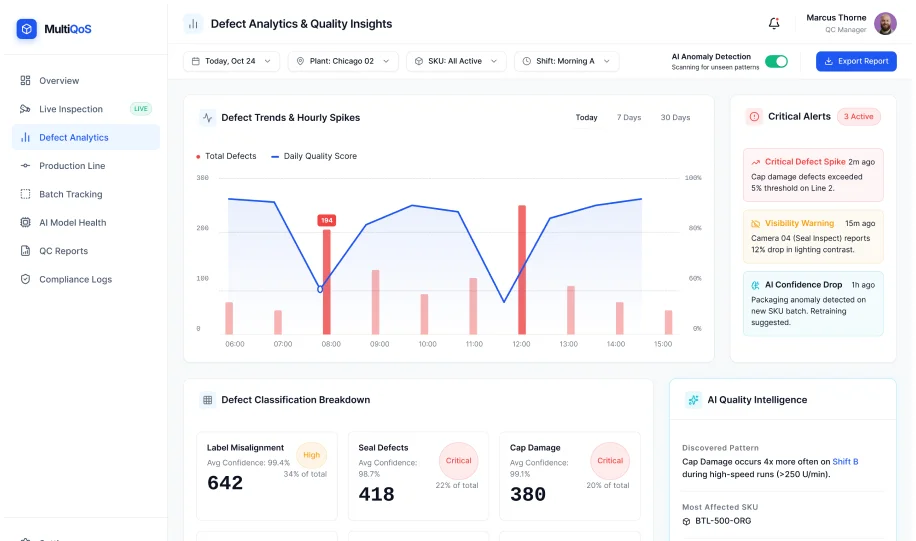Click the quality score point at 08:00

point(320,289)
